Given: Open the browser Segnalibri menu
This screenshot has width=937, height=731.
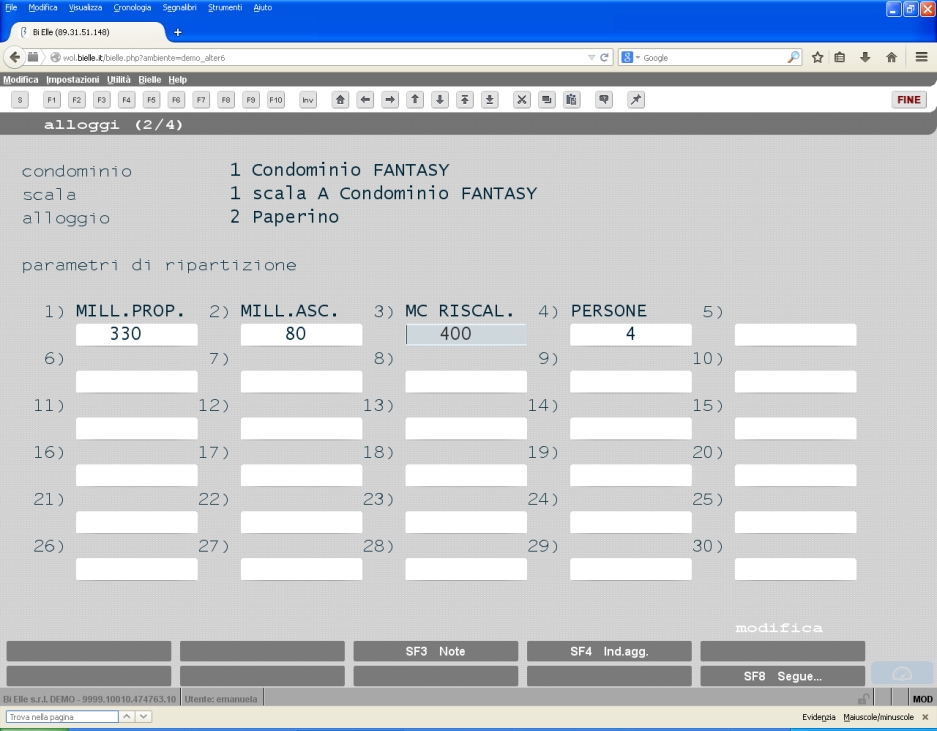Looking at the screenshot, I should (179, 8).
